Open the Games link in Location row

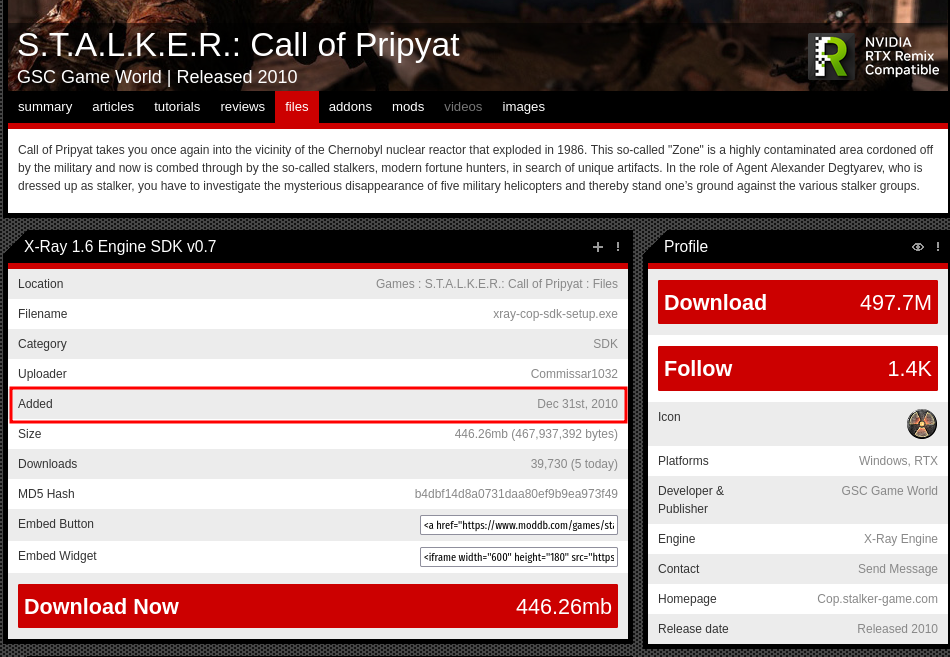click(x=394, y=284)
